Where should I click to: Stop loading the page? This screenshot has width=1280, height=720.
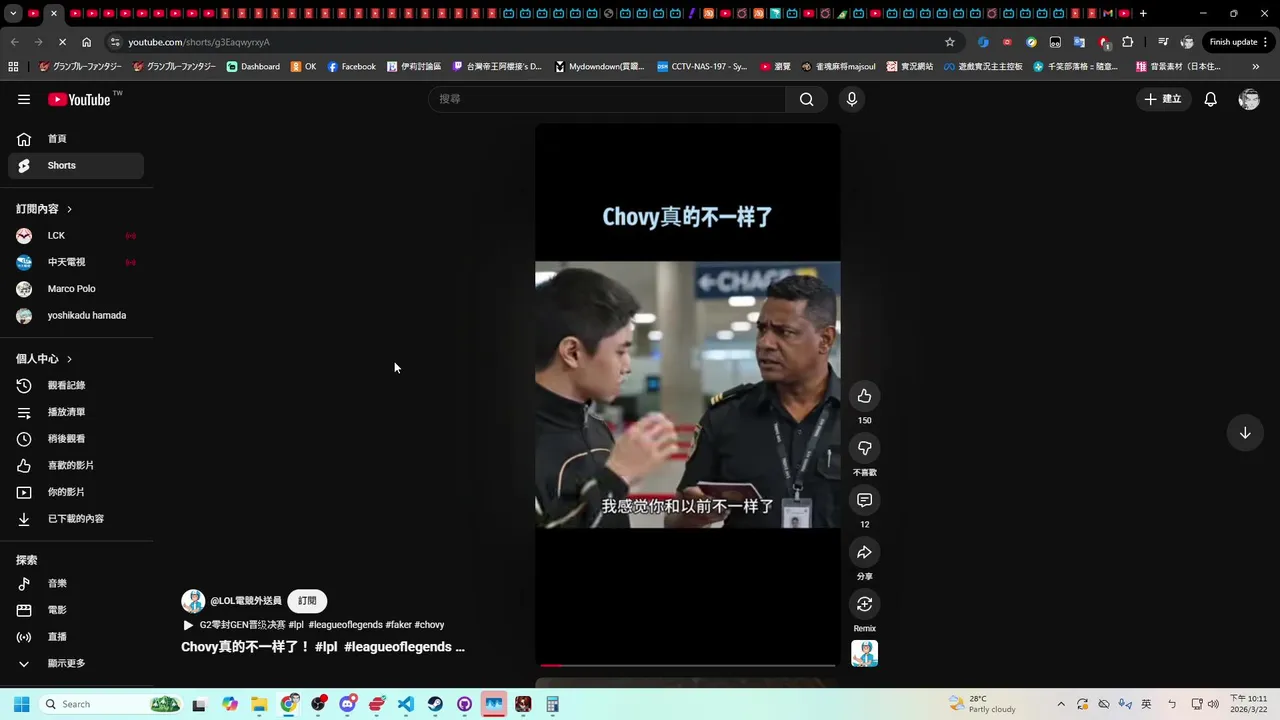coord(62,42)
